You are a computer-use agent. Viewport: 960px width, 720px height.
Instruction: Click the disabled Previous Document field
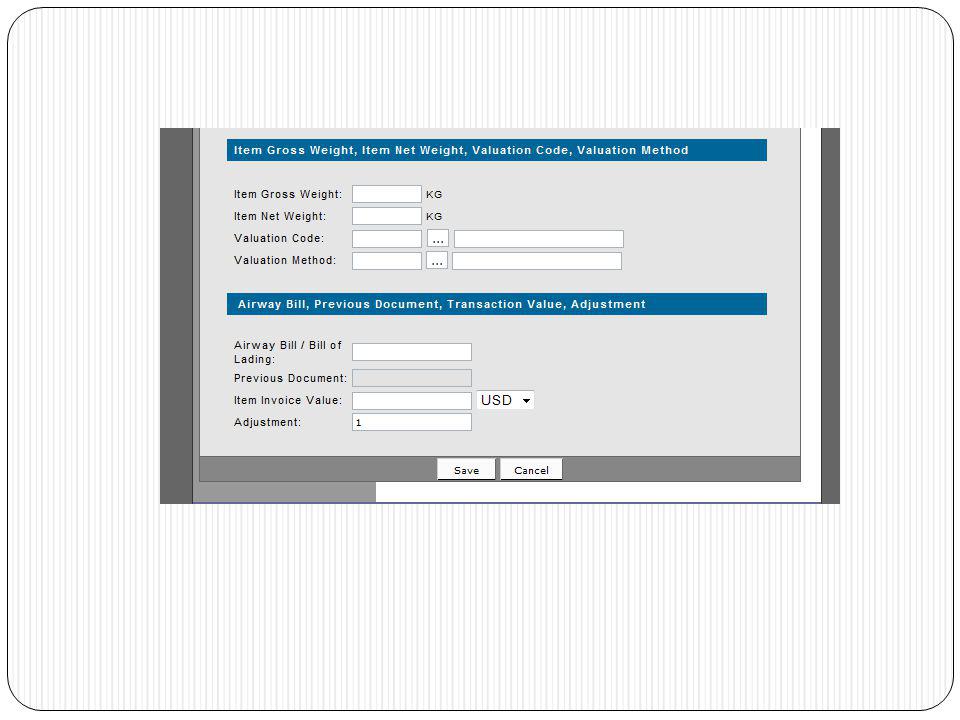pyautogui.click(x=411, y=378)
